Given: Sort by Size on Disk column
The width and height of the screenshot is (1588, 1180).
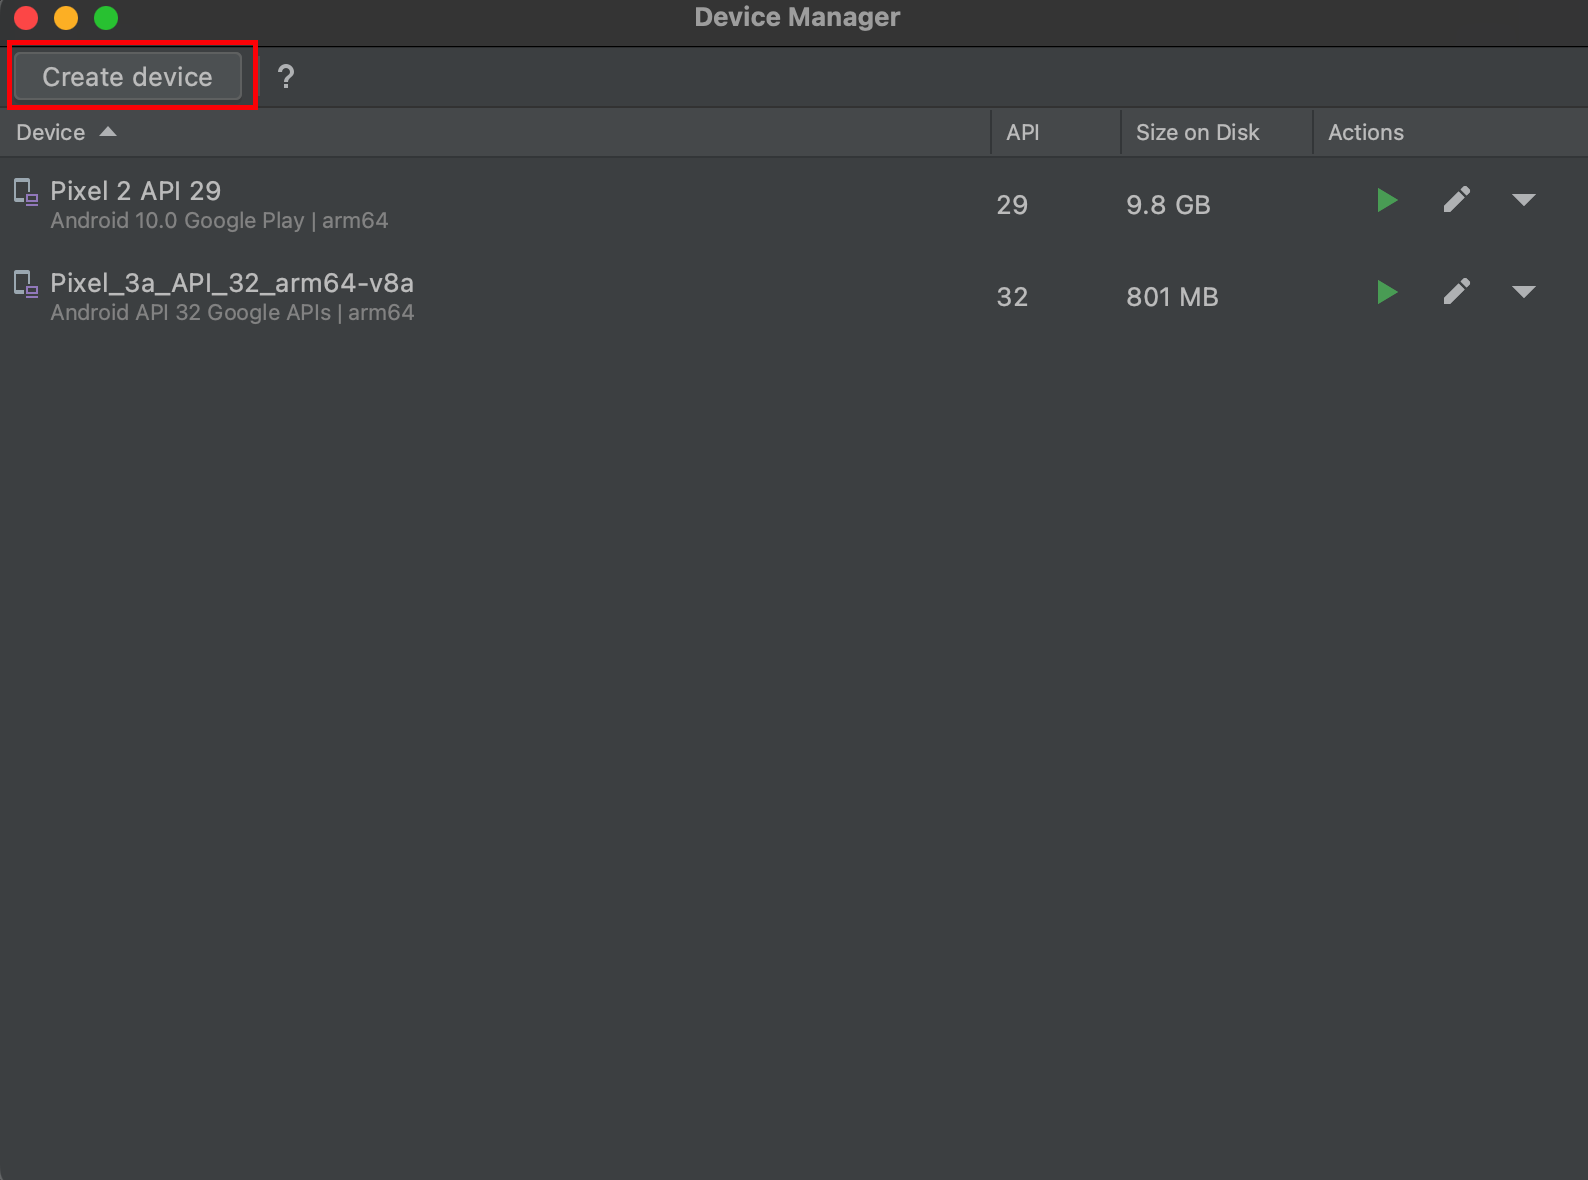Looking at the screenshot, I should point(1197,132).
